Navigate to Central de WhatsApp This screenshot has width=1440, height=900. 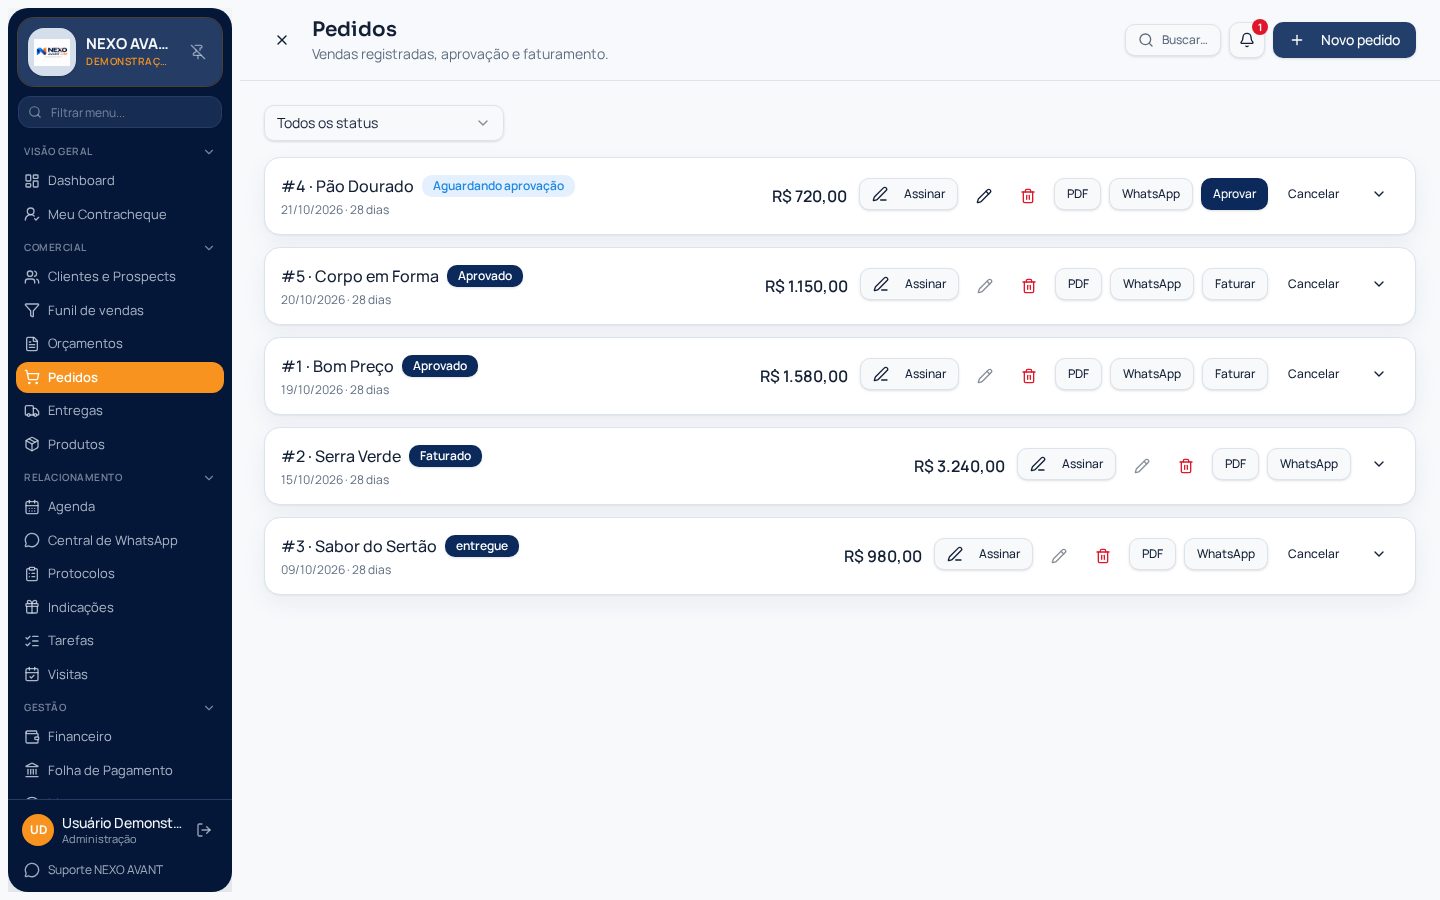click(x=120, y=541)
